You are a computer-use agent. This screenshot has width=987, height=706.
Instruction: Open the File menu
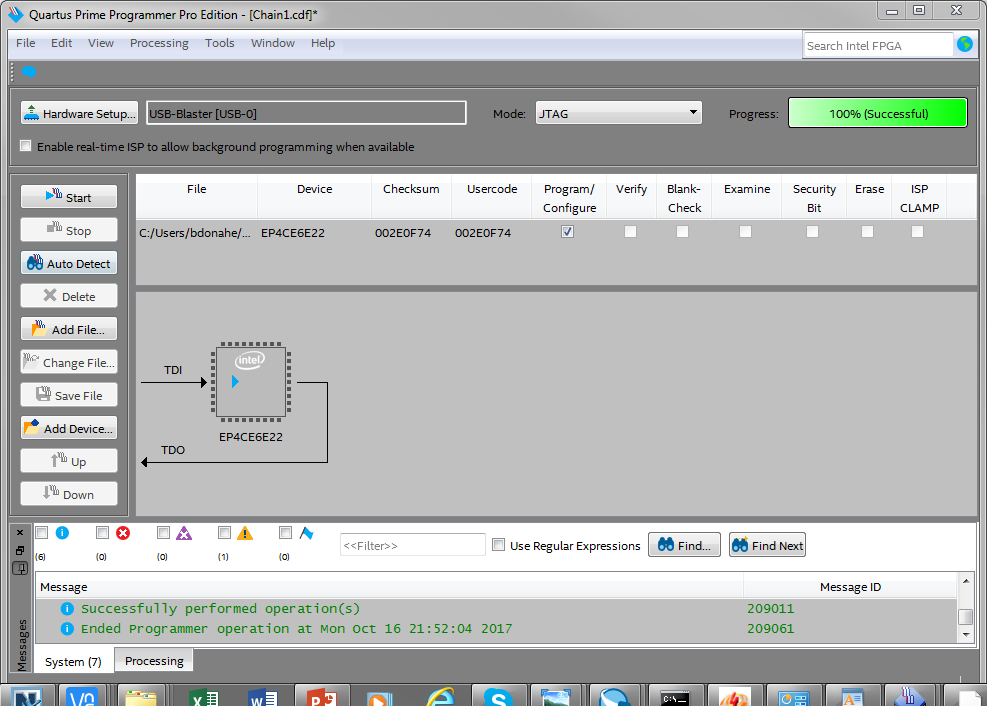pyautogui.click(x=26, y=43)
